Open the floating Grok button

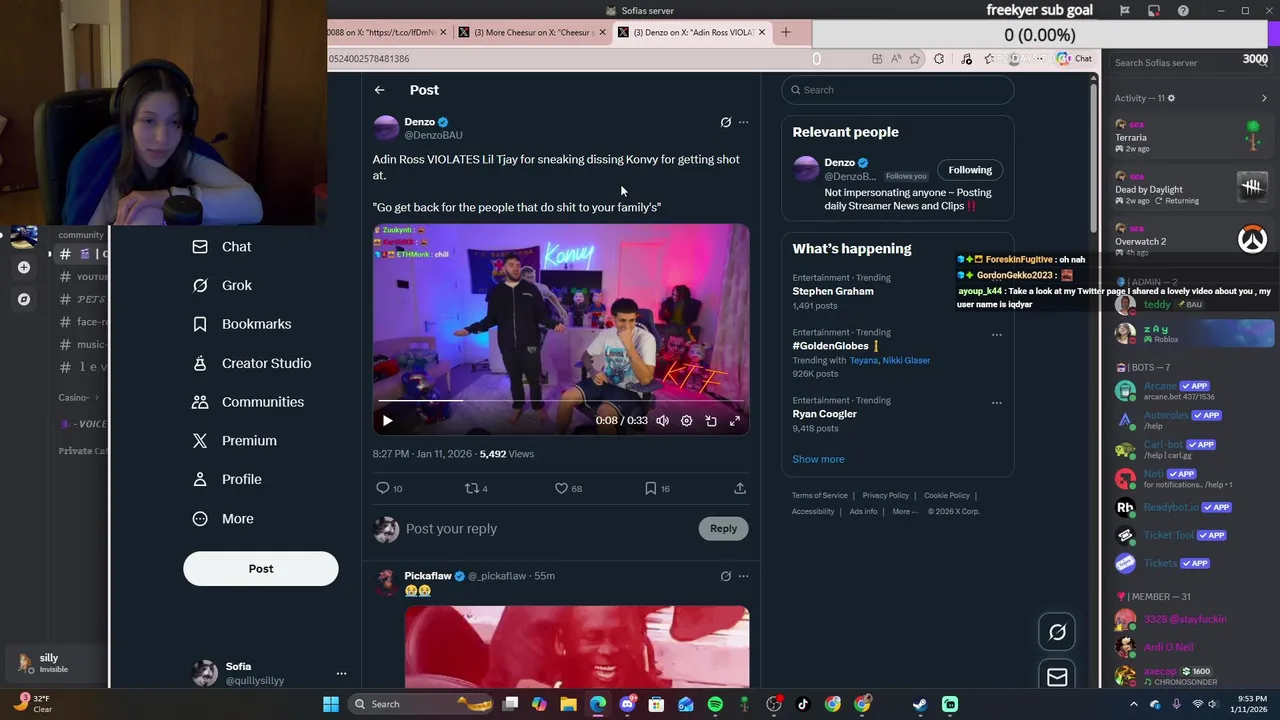pos(1057,632)
